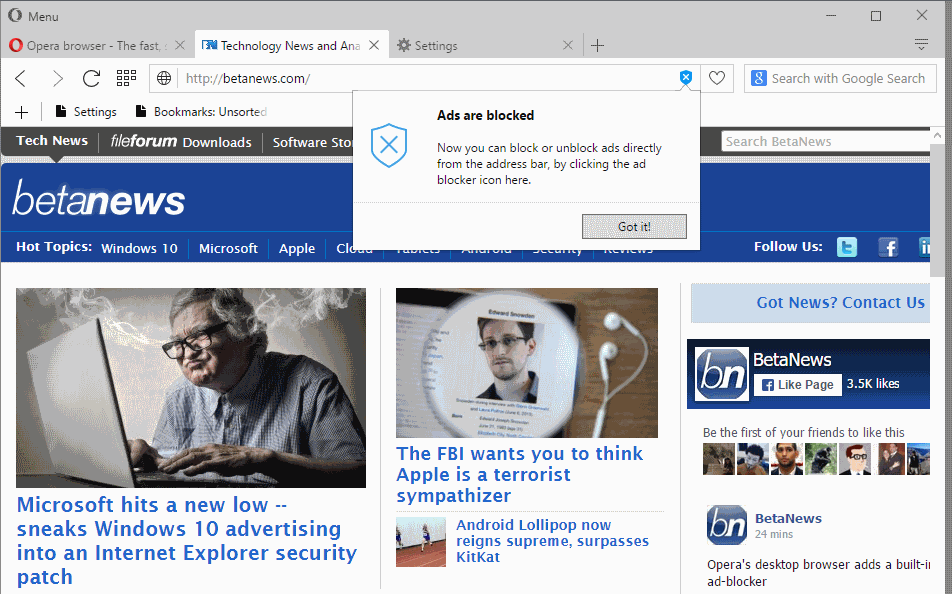Close the Technology News tab
Image resolution: width=952 pixels, height=594 pixels.
point(375,45)
